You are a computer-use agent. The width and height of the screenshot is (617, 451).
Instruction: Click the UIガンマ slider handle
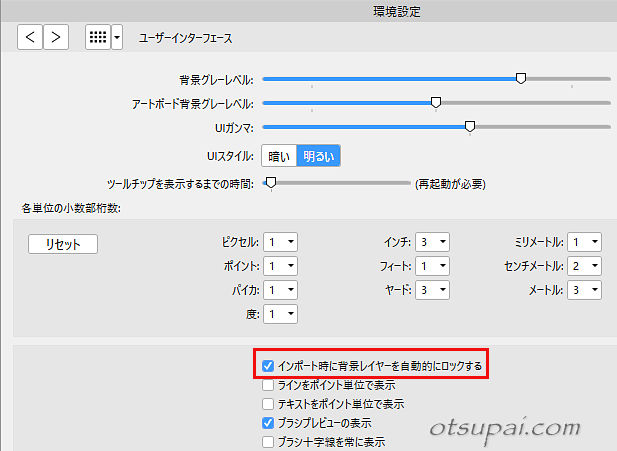pos(470,126)
